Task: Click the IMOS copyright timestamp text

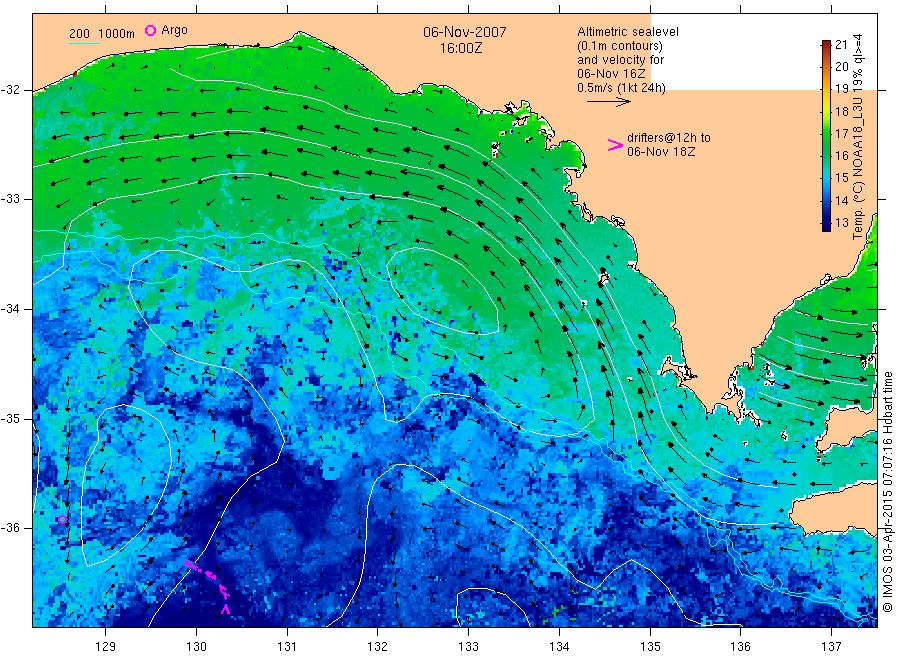Action: (x=887, y=492)
